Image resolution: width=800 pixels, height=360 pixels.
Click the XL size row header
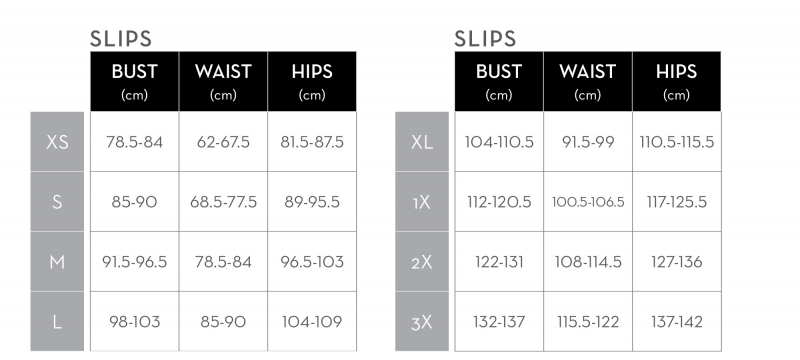coord(422,142)
